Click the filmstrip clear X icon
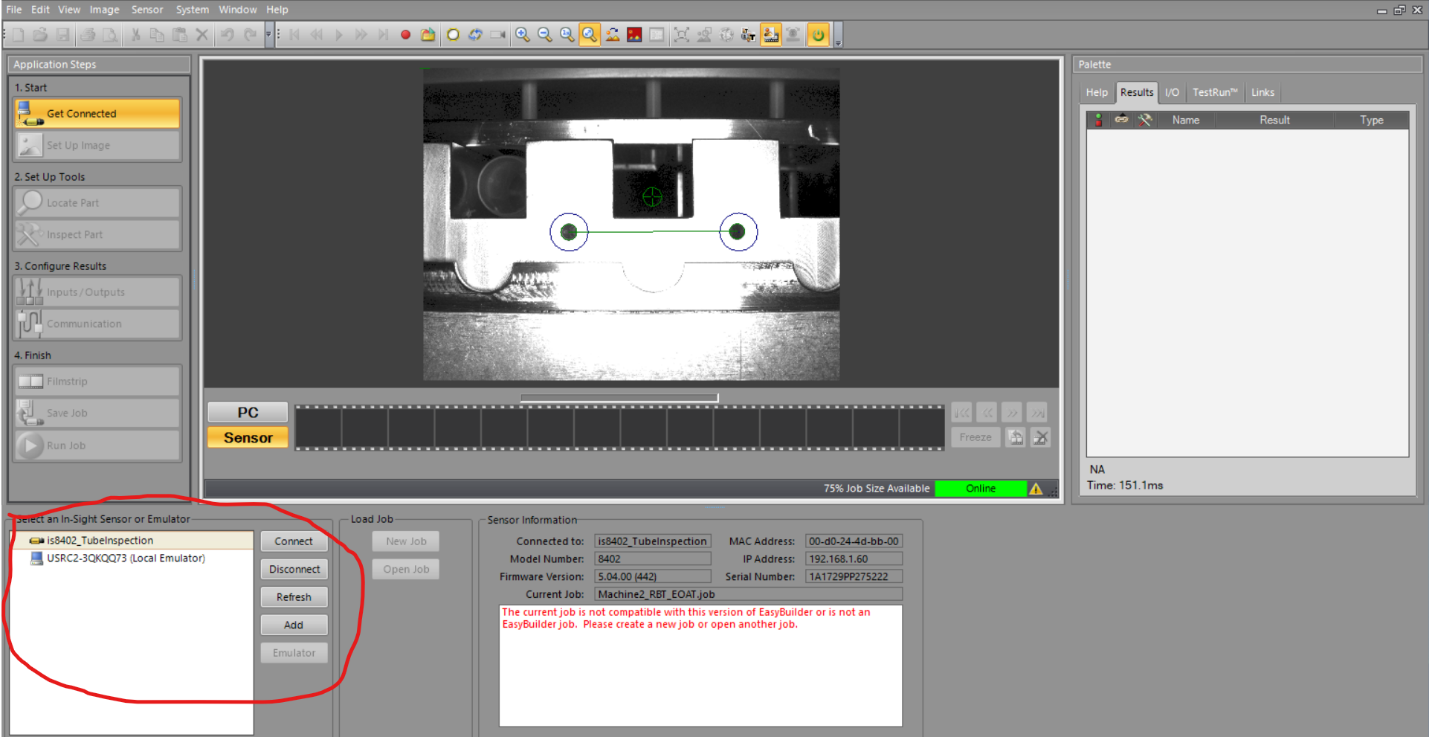Image resolution: width=1429 pixels, height=737 pixels. tap(1041, 437)
